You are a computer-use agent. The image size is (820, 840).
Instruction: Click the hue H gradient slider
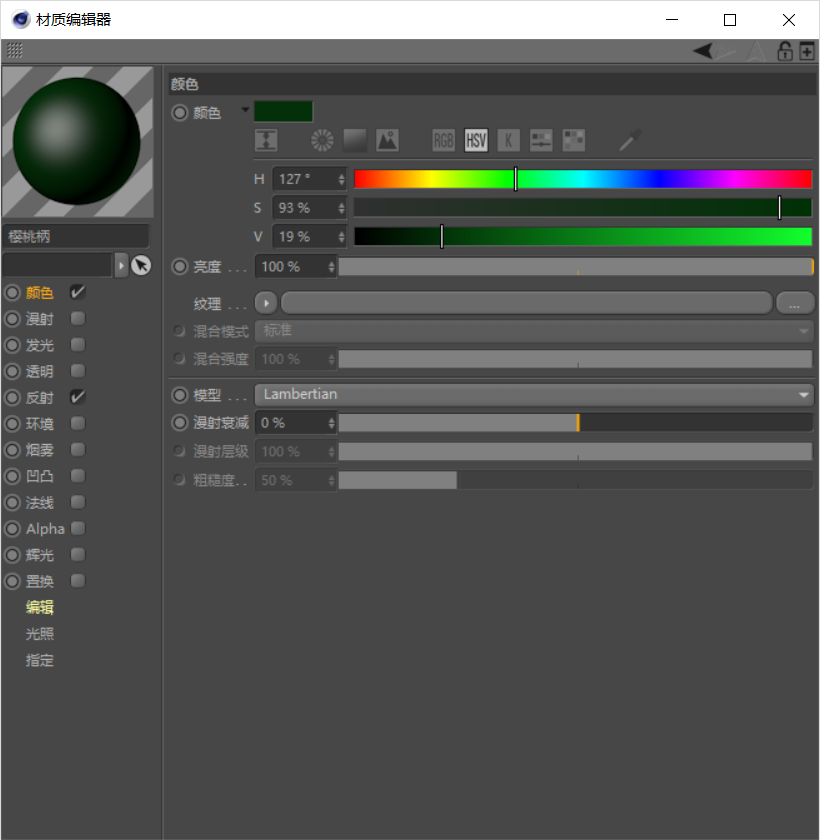pyautogui.click(x=583, y=179)
